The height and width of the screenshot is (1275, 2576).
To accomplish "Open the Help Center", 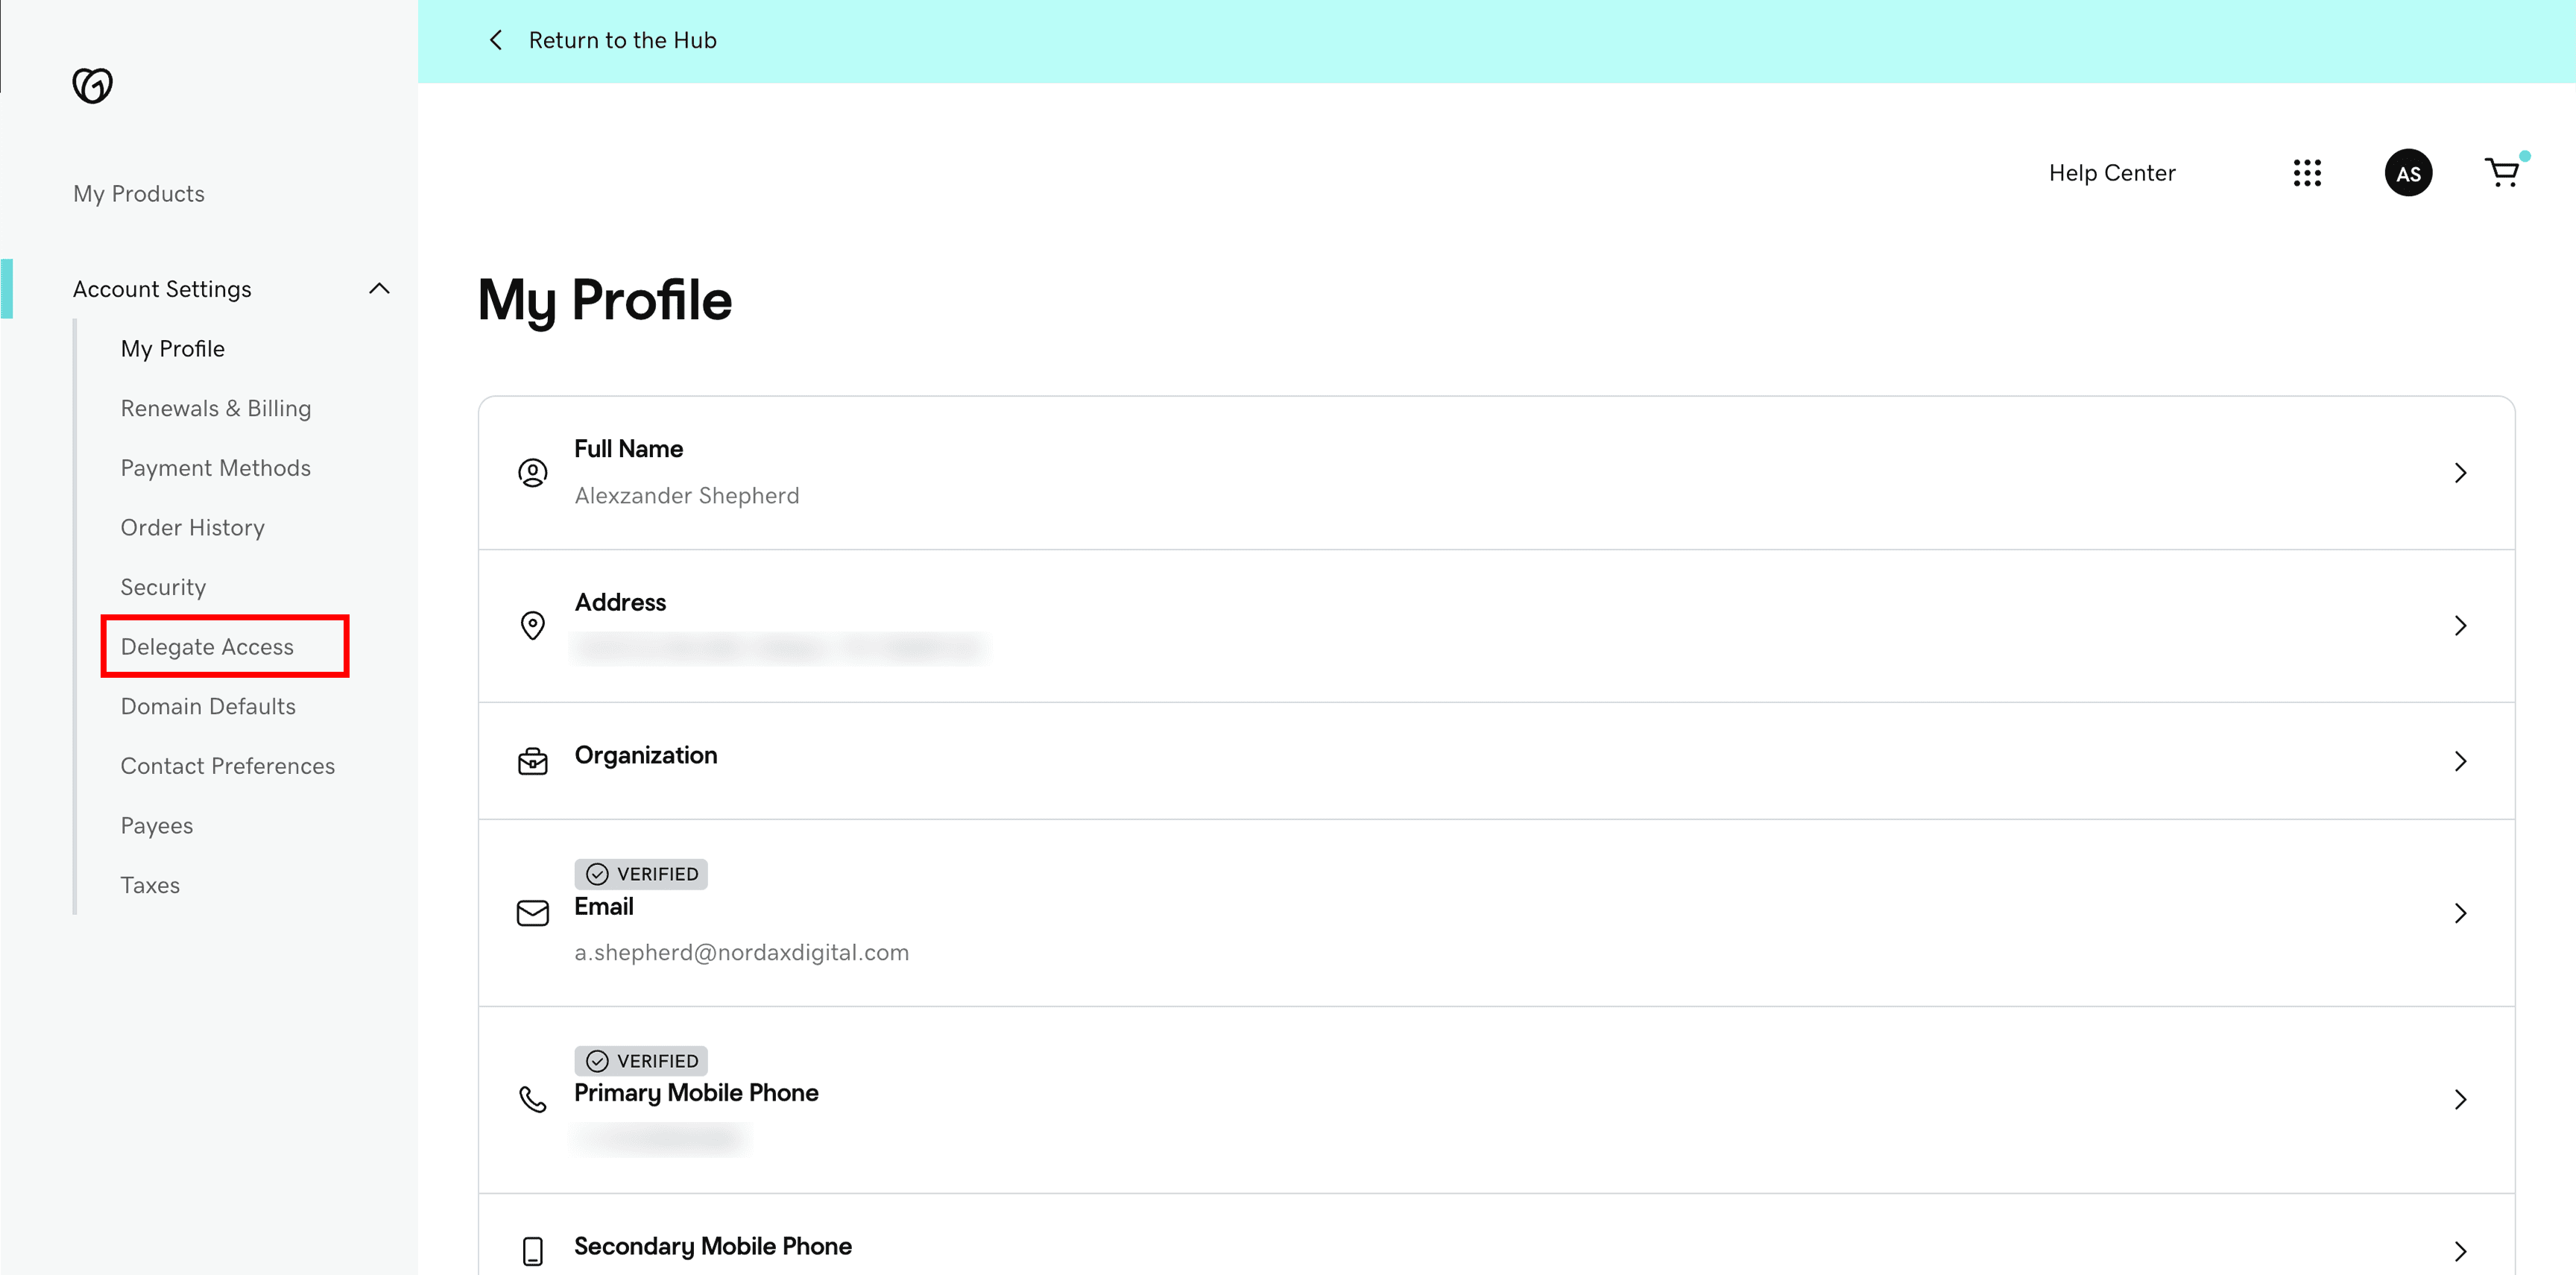I will click(2112, 172).
